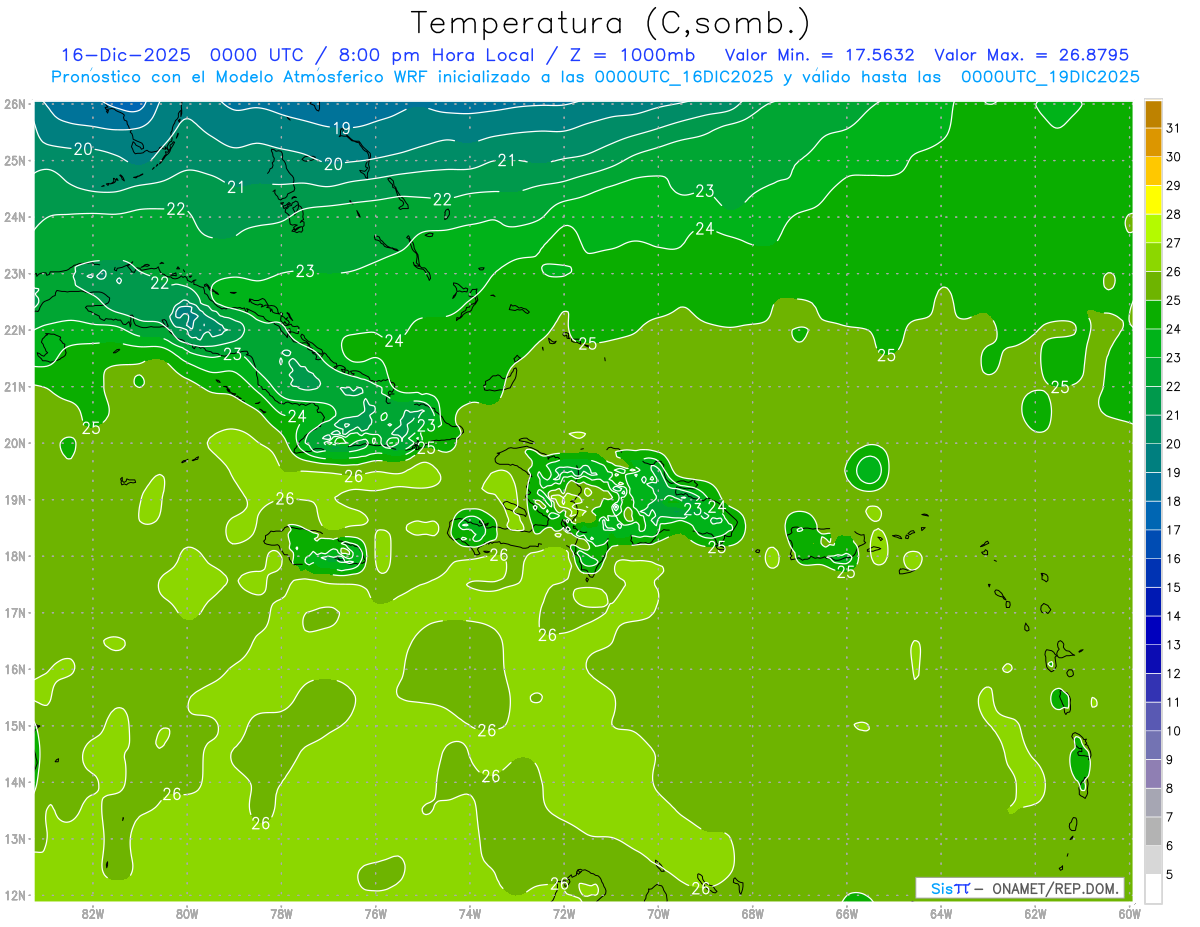This screenshot has width=1200, height=927.
Task: Click the '8:00 pm Hora Local' text
Action: pyautogui.click(x=437, y=55)
